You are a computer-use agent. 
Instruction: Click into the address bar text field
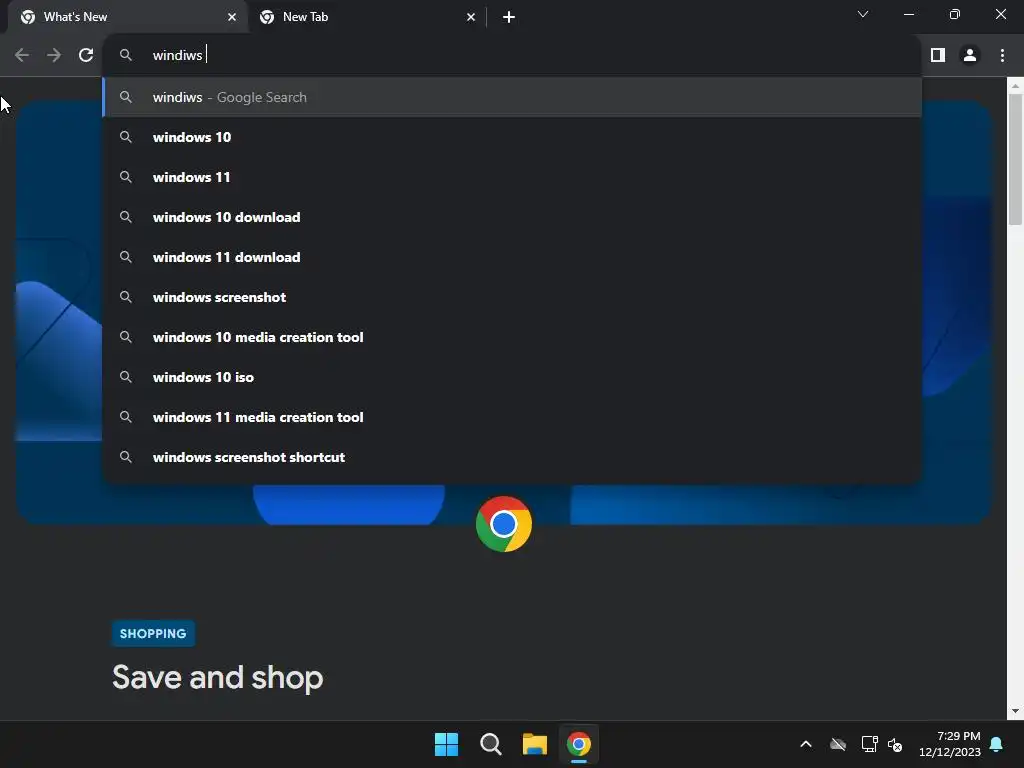(512, 55)
